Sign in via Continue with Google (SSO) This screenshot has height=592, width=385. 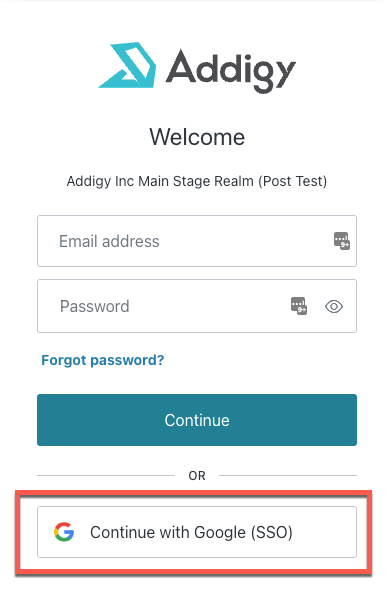[x=197, y=532]
